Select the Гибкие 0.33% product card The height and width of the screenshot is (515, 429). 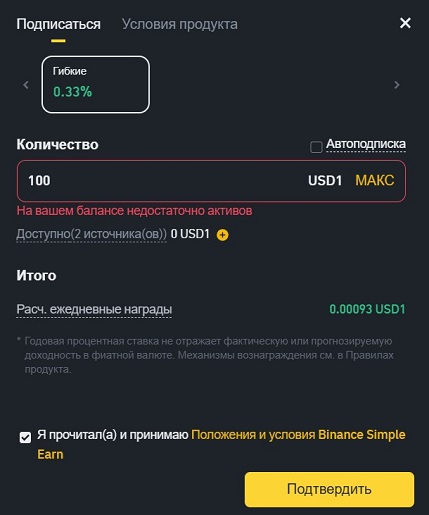click(x=95, y=84)
